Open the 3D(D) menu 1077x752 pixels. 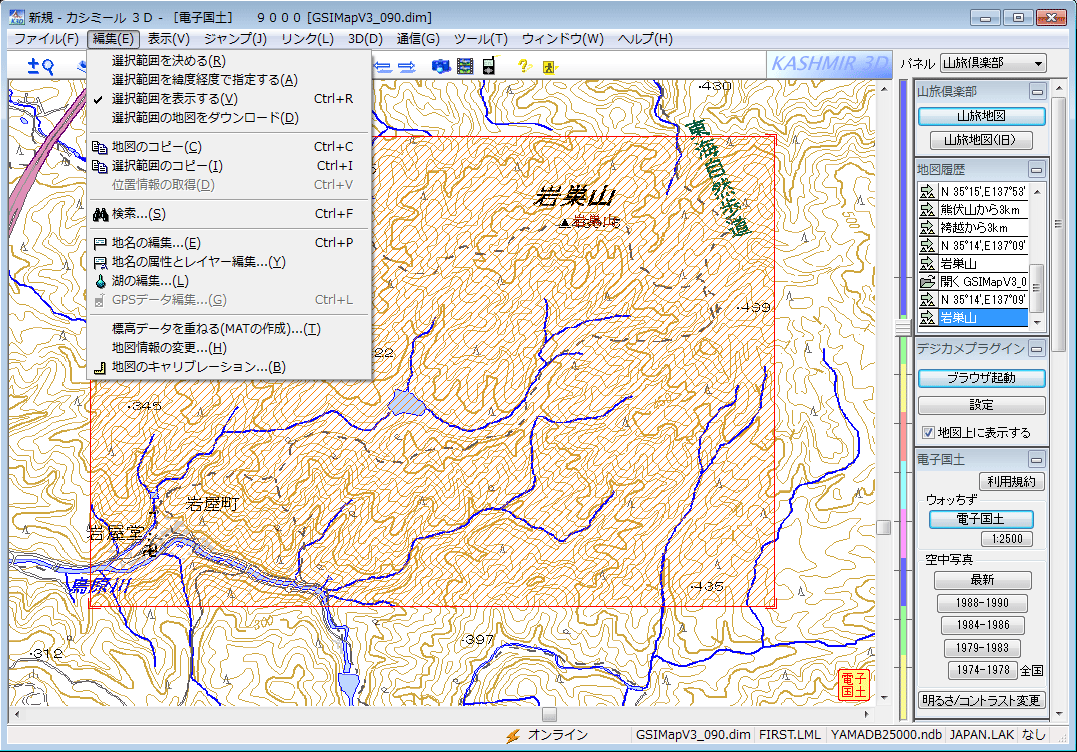(x=365, y=39)
